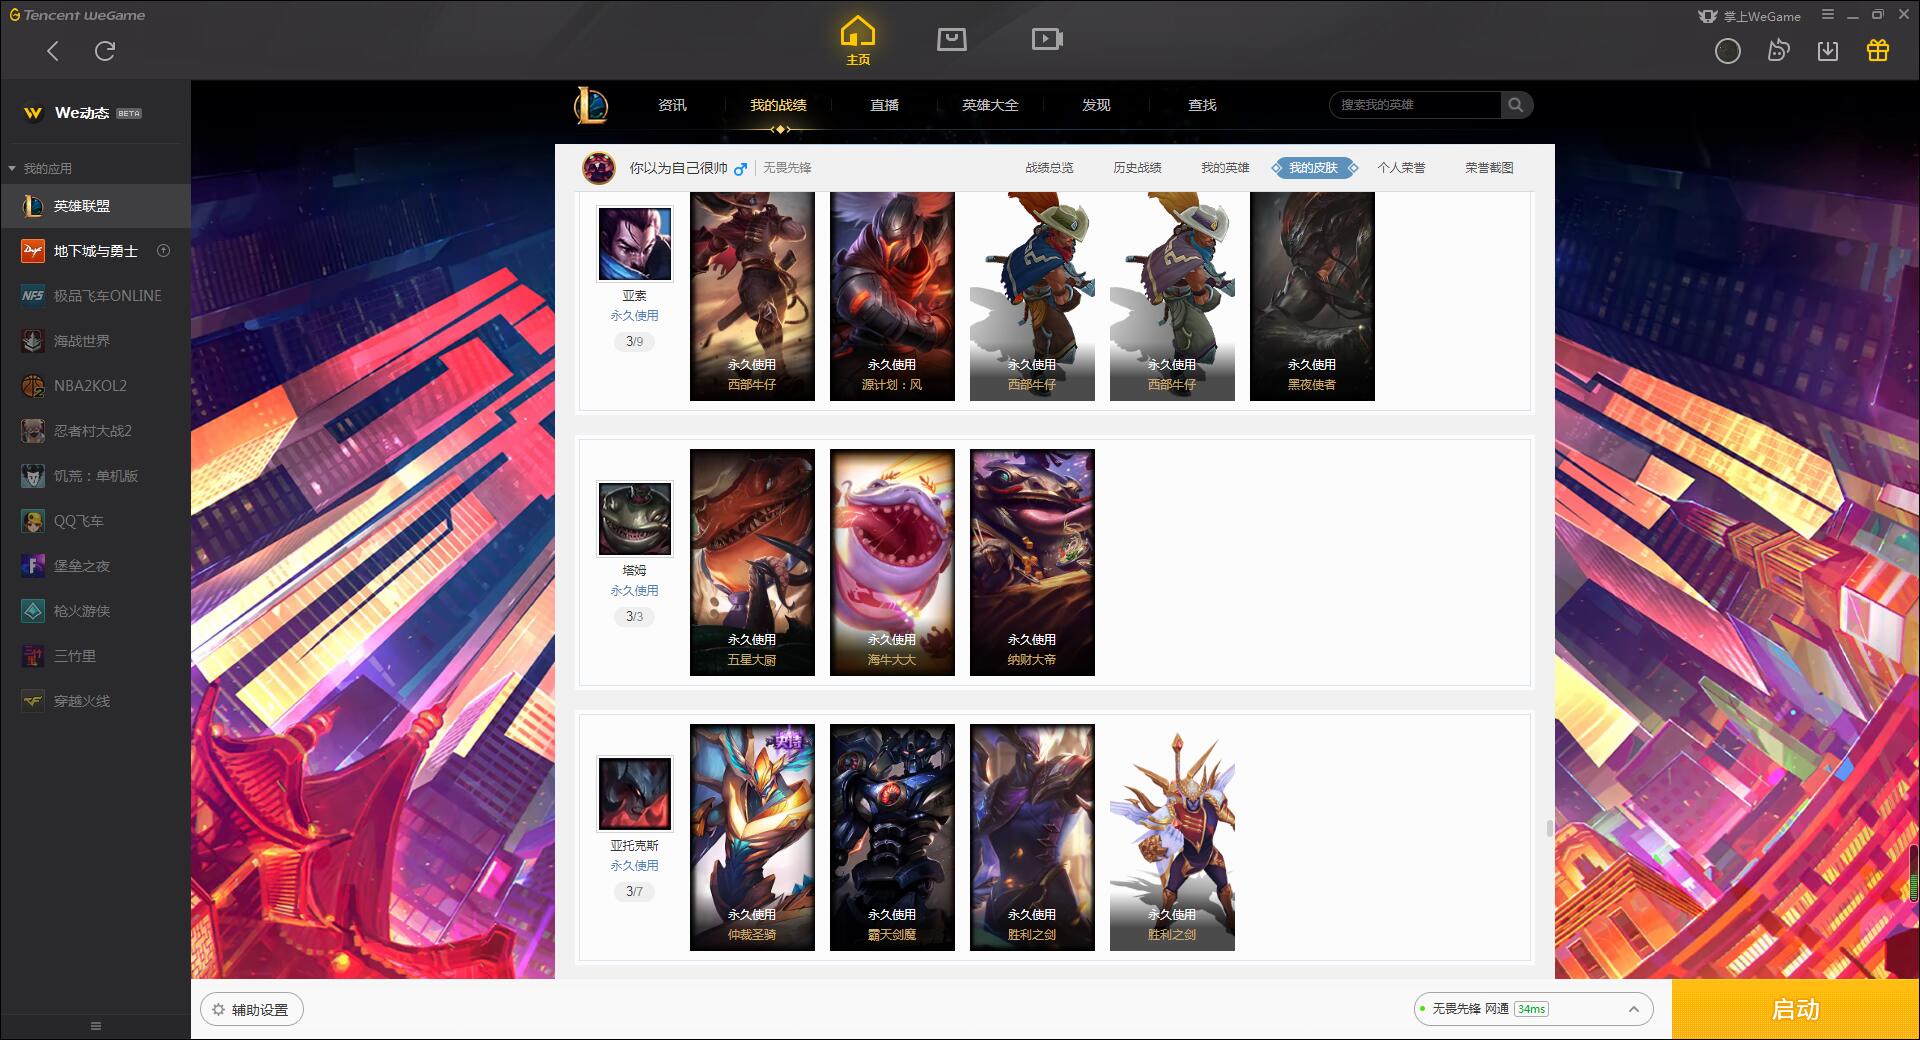Open the 源计划：风 skin card
1920x1040 pixels.
coord(892,296)
